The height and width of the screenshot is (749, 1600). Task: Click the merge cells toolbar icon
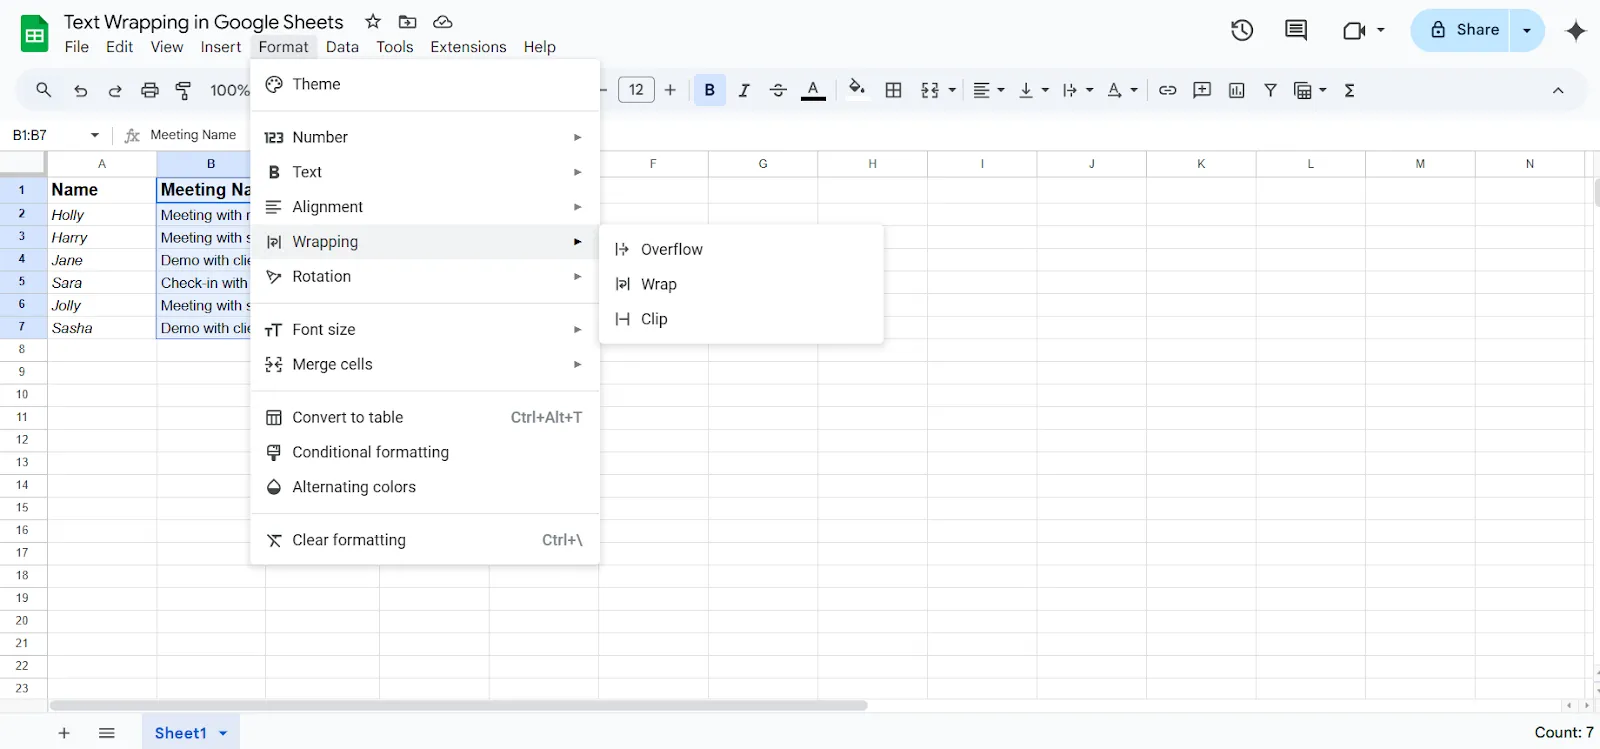930,90
